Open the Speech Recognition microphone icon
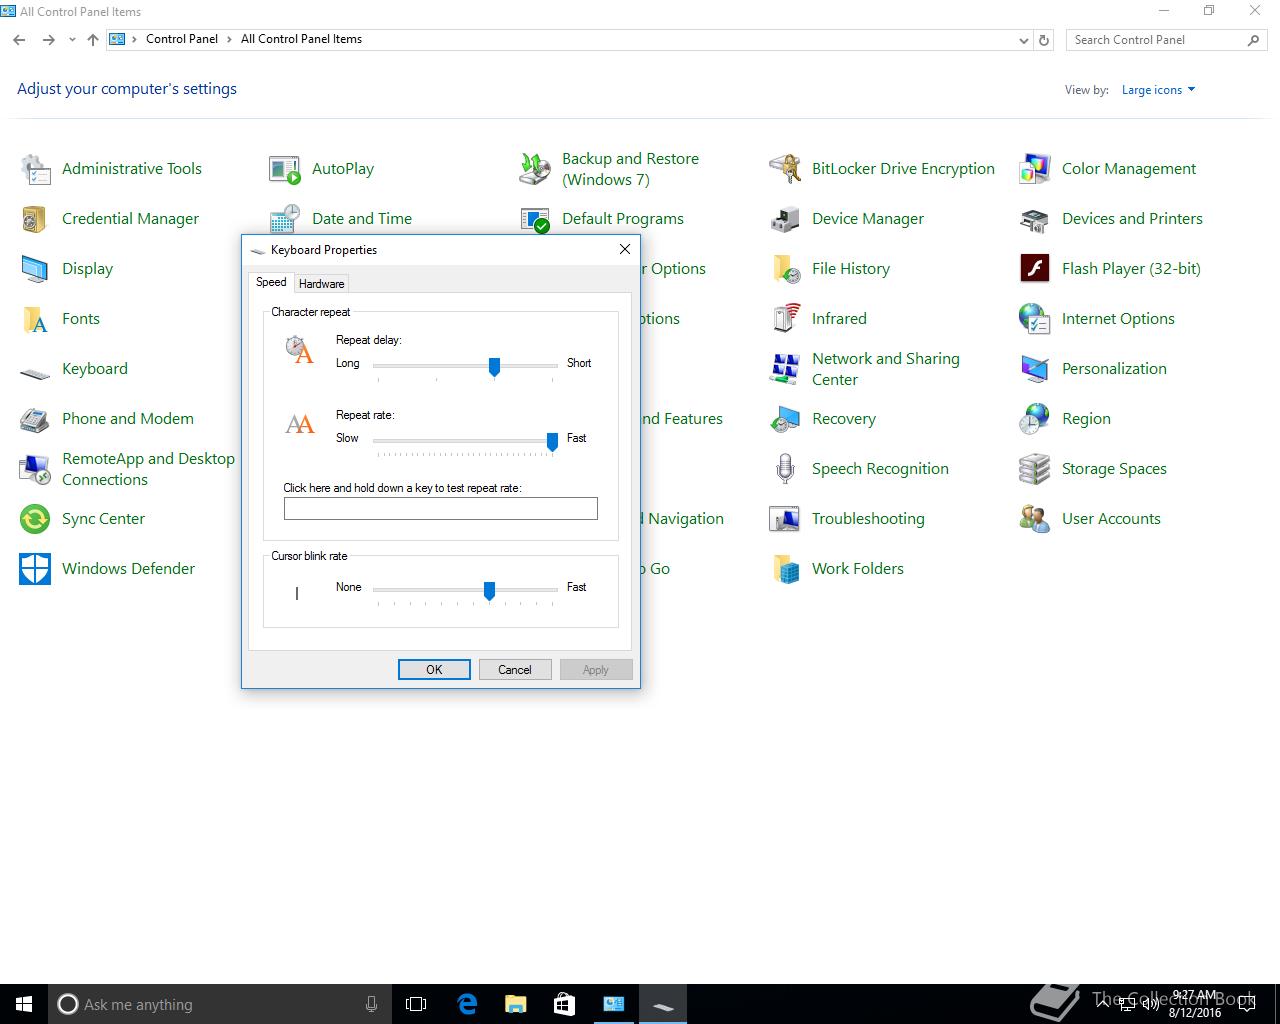Viewport: 1280px width, 1024px height. tap(785, 469)
